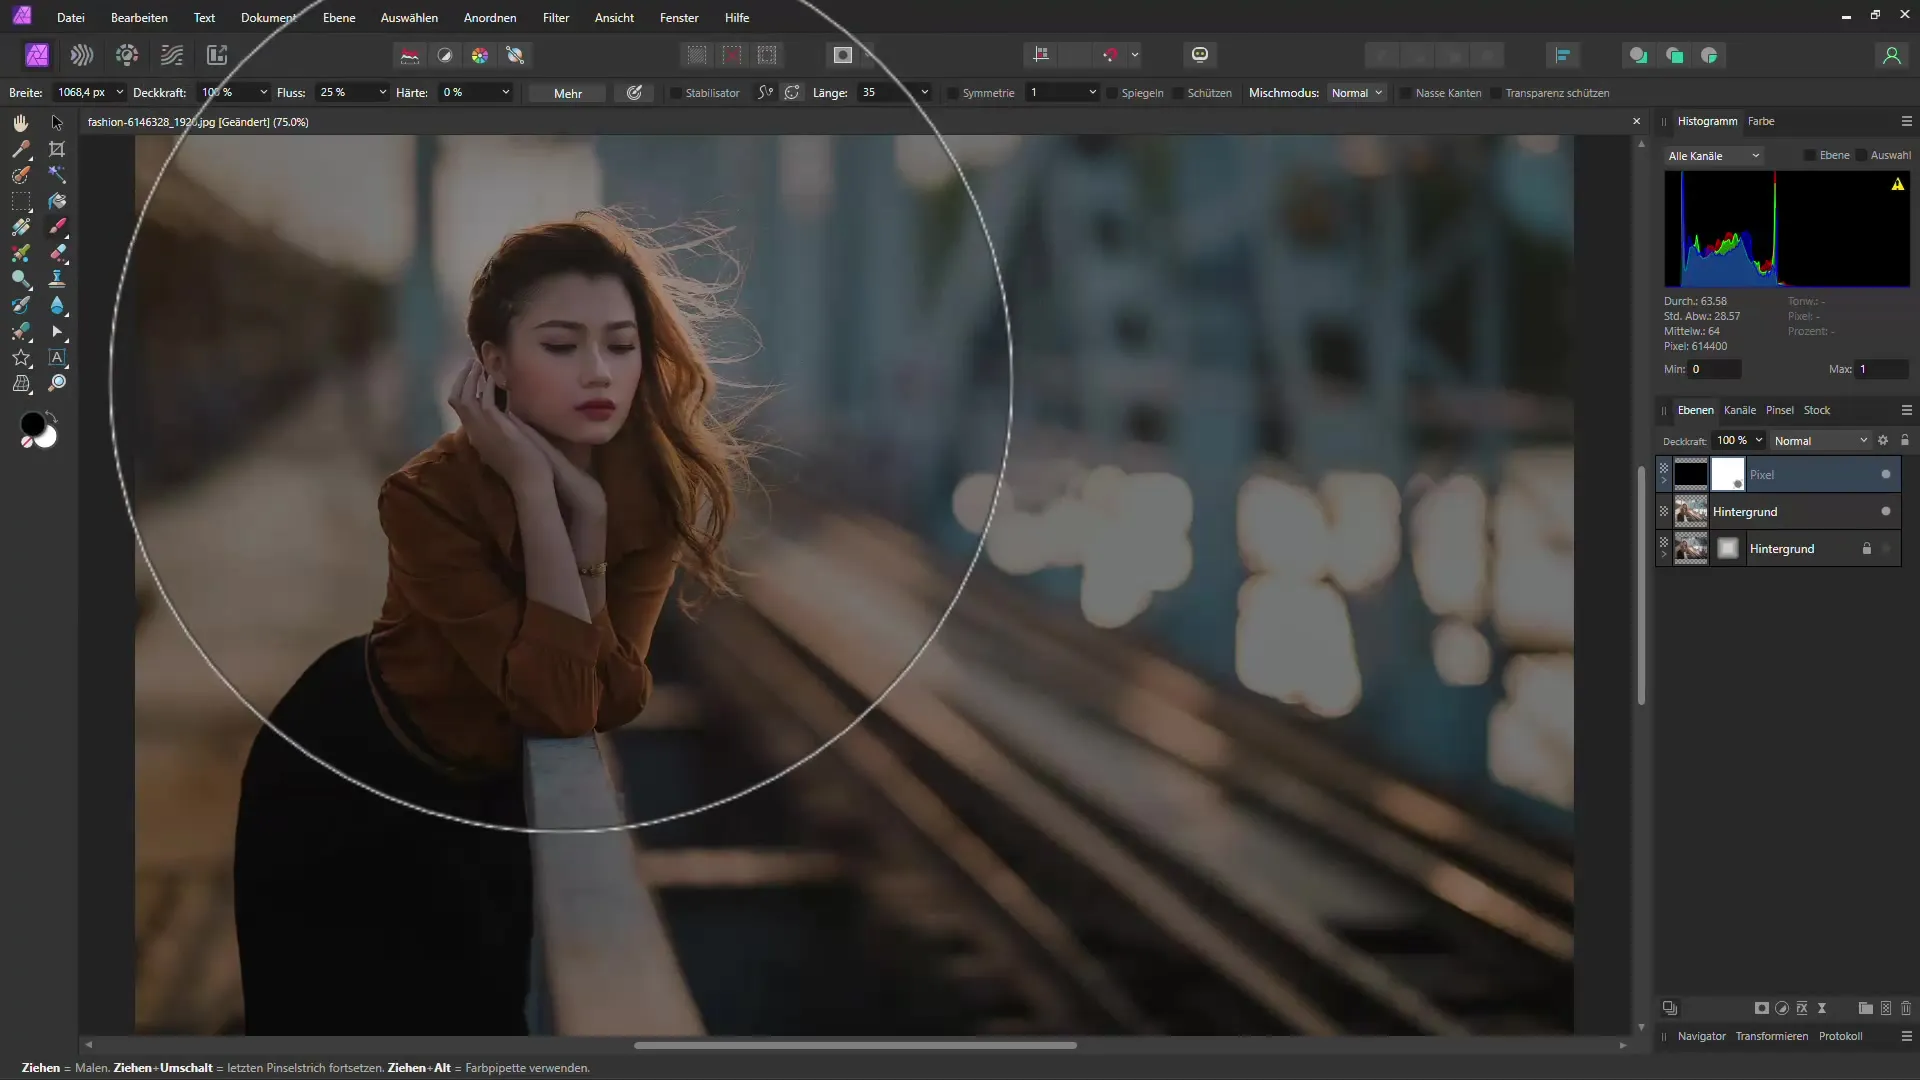Open the Mischmodus Normal dropdown

(x=1357, y=93)
